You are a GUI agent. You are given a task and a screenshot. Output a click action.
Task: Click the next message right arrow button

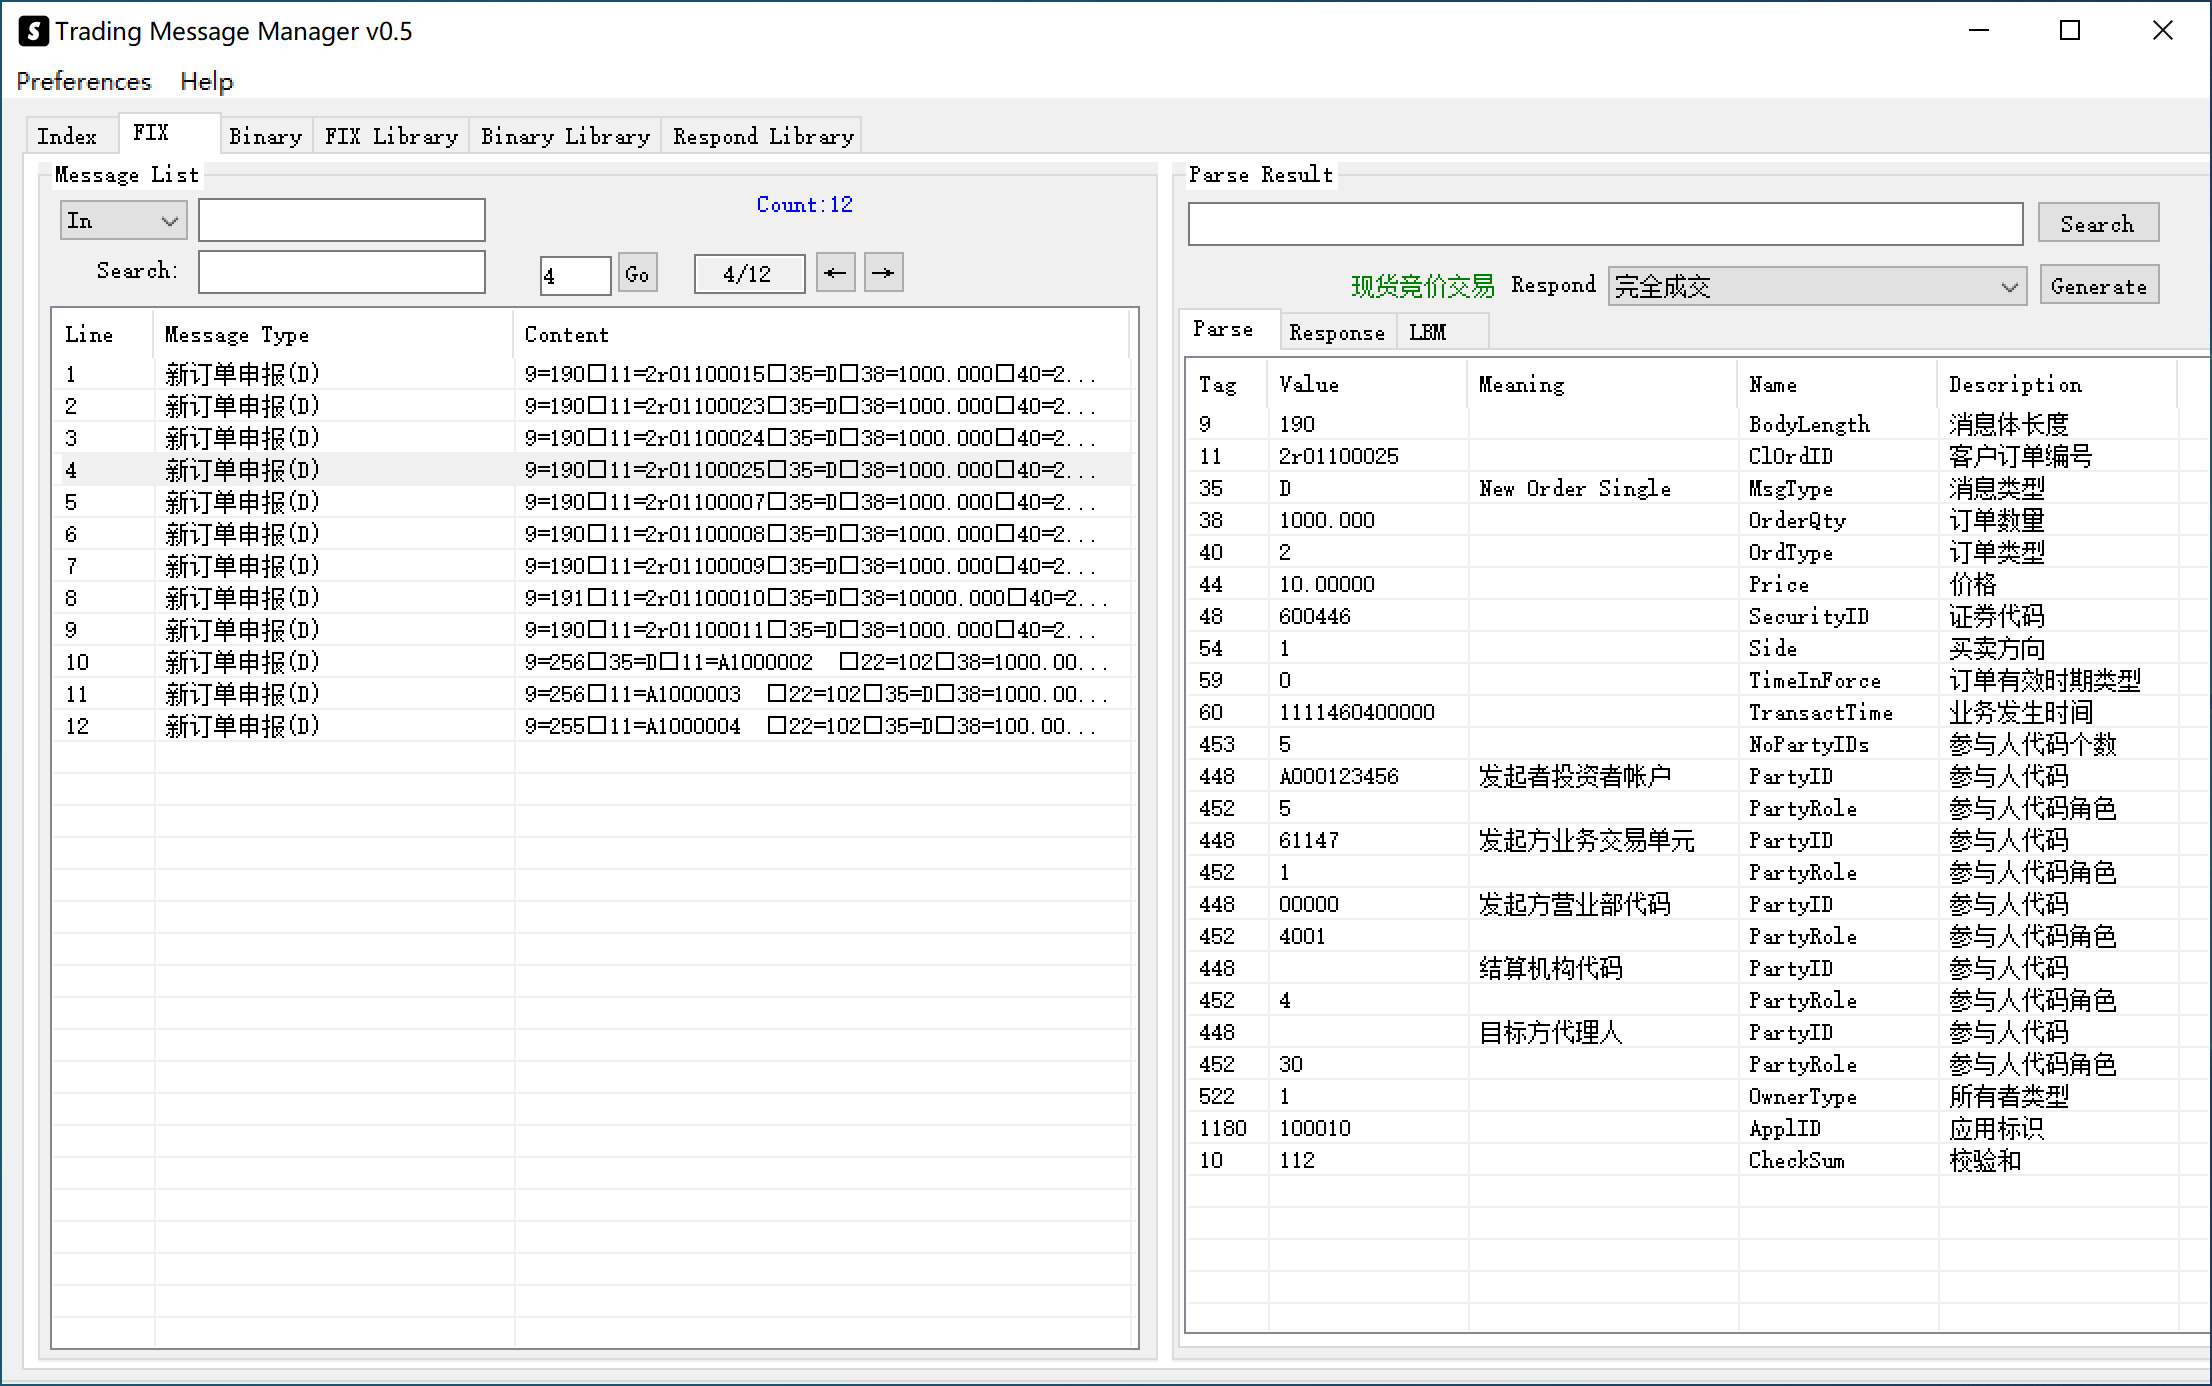click(x=883, y=273)
